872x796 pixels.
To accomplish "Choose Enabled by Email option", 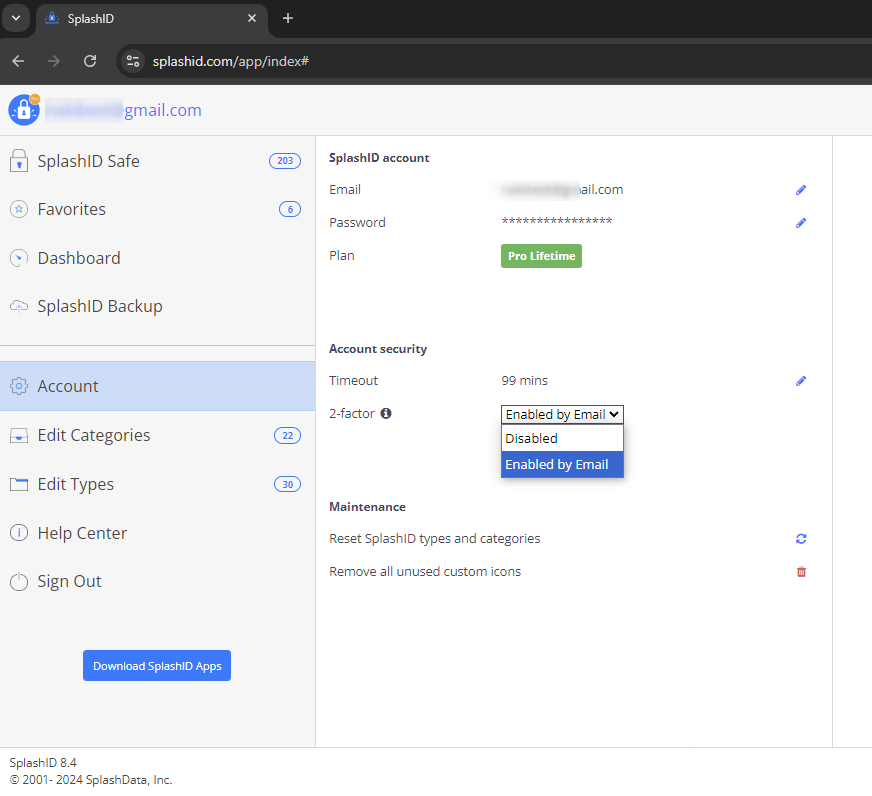I will 562,464.
